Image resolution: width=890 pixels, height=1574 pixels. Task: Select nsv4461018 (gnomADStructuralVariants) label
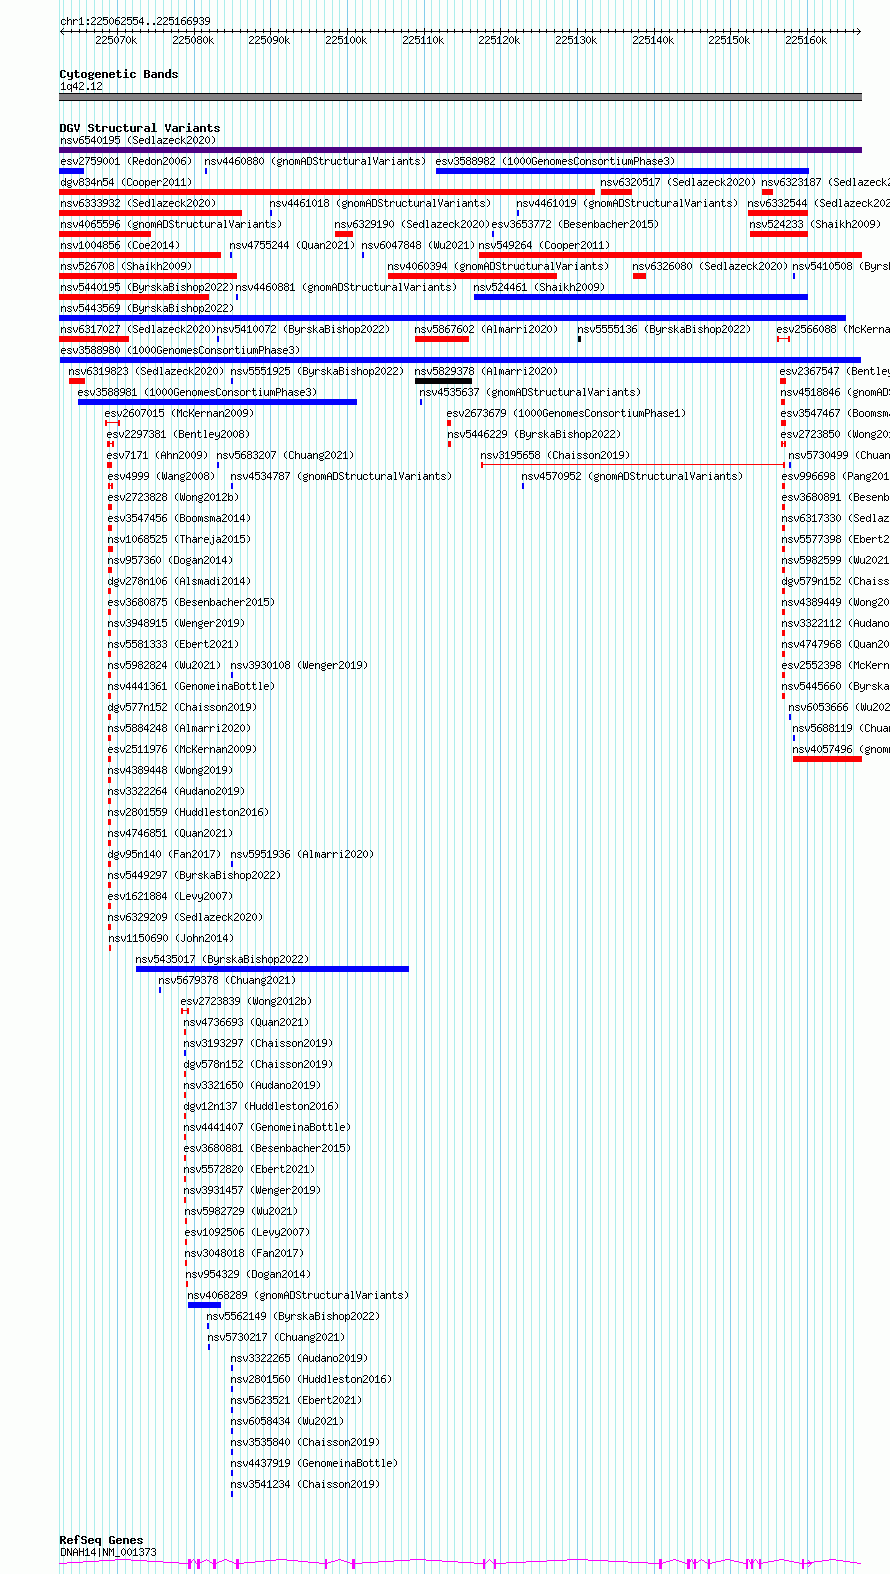[380, 203]
